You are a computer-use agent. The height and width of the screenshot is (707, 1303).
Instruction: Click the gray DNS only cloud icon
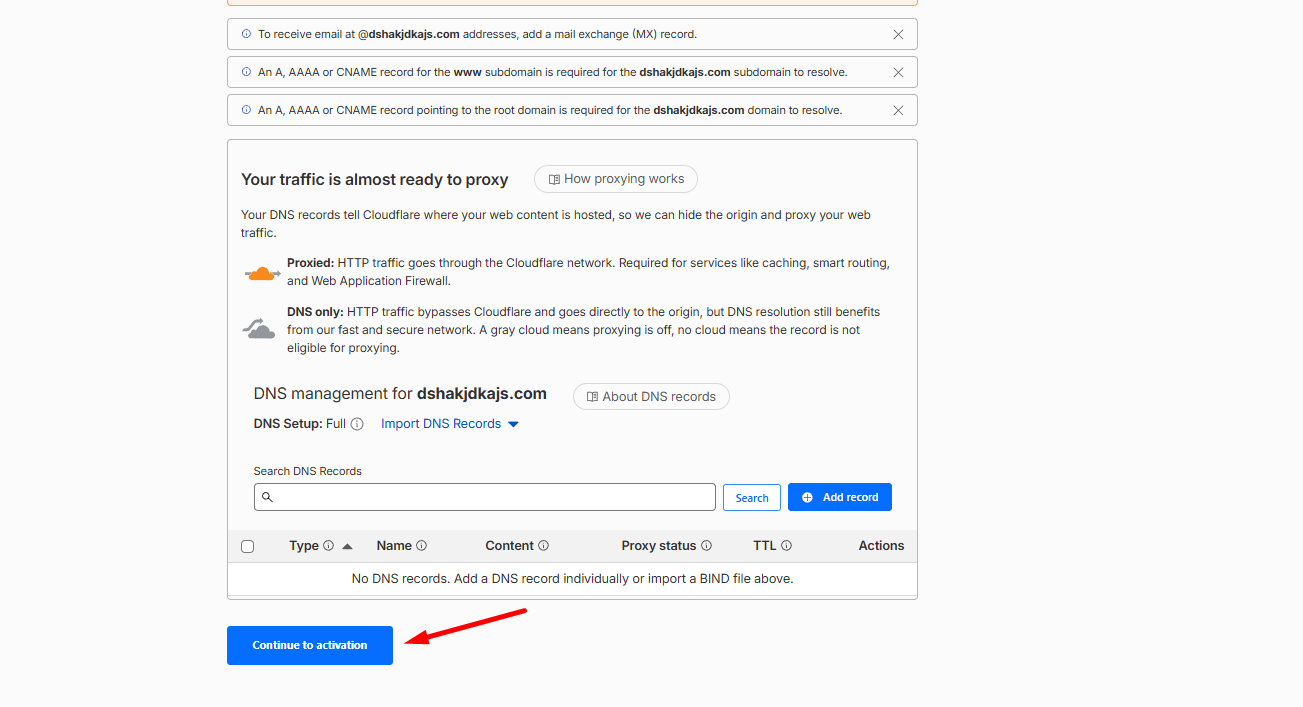click(x=259, y=328)
